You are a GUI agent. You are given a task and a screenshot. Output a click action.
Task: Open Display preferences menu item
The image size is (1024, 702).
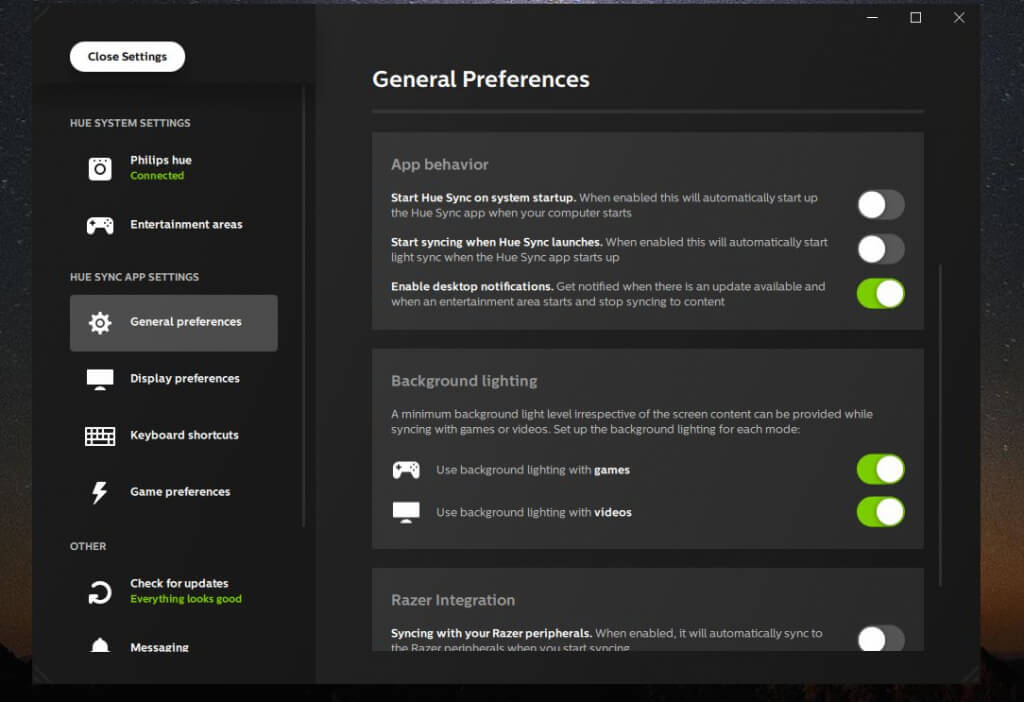[x=185, y=379]
